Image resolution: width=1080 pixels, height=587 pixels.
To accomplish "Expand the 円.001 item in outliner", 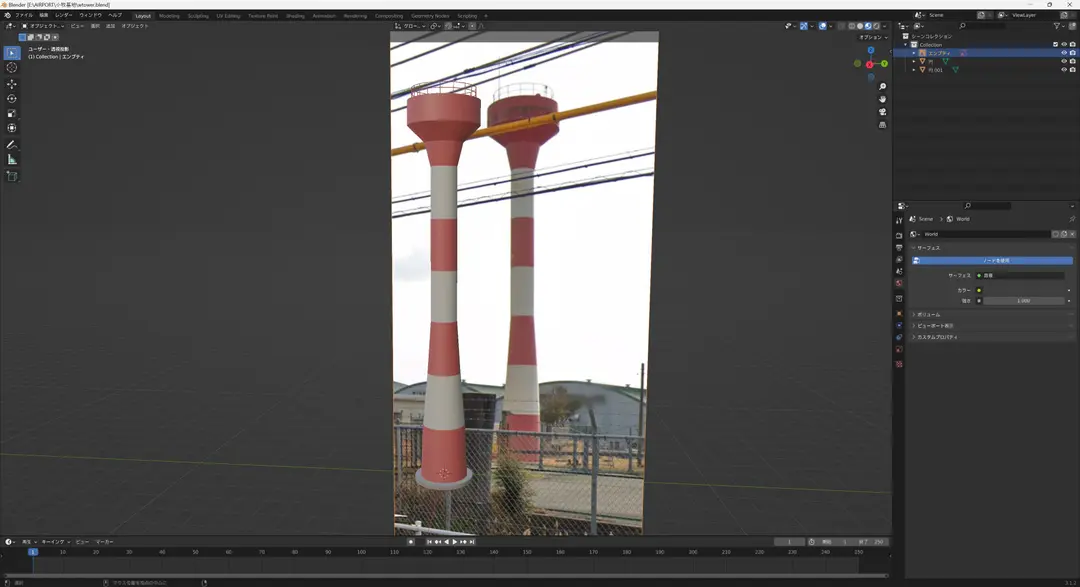I will [914, 70].
